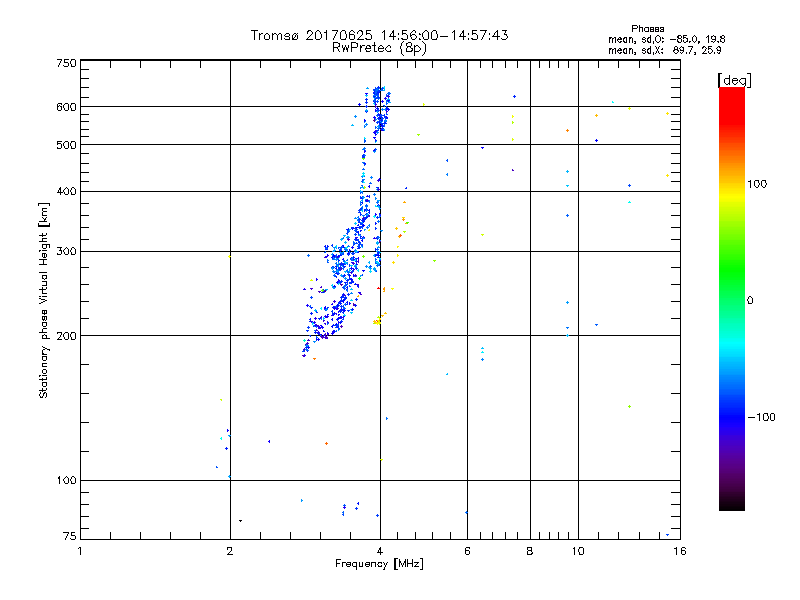Click the yellow-orange point cluster near 4 MHz, 210 km
The image size is (800, 600).
tap(379, 319)
